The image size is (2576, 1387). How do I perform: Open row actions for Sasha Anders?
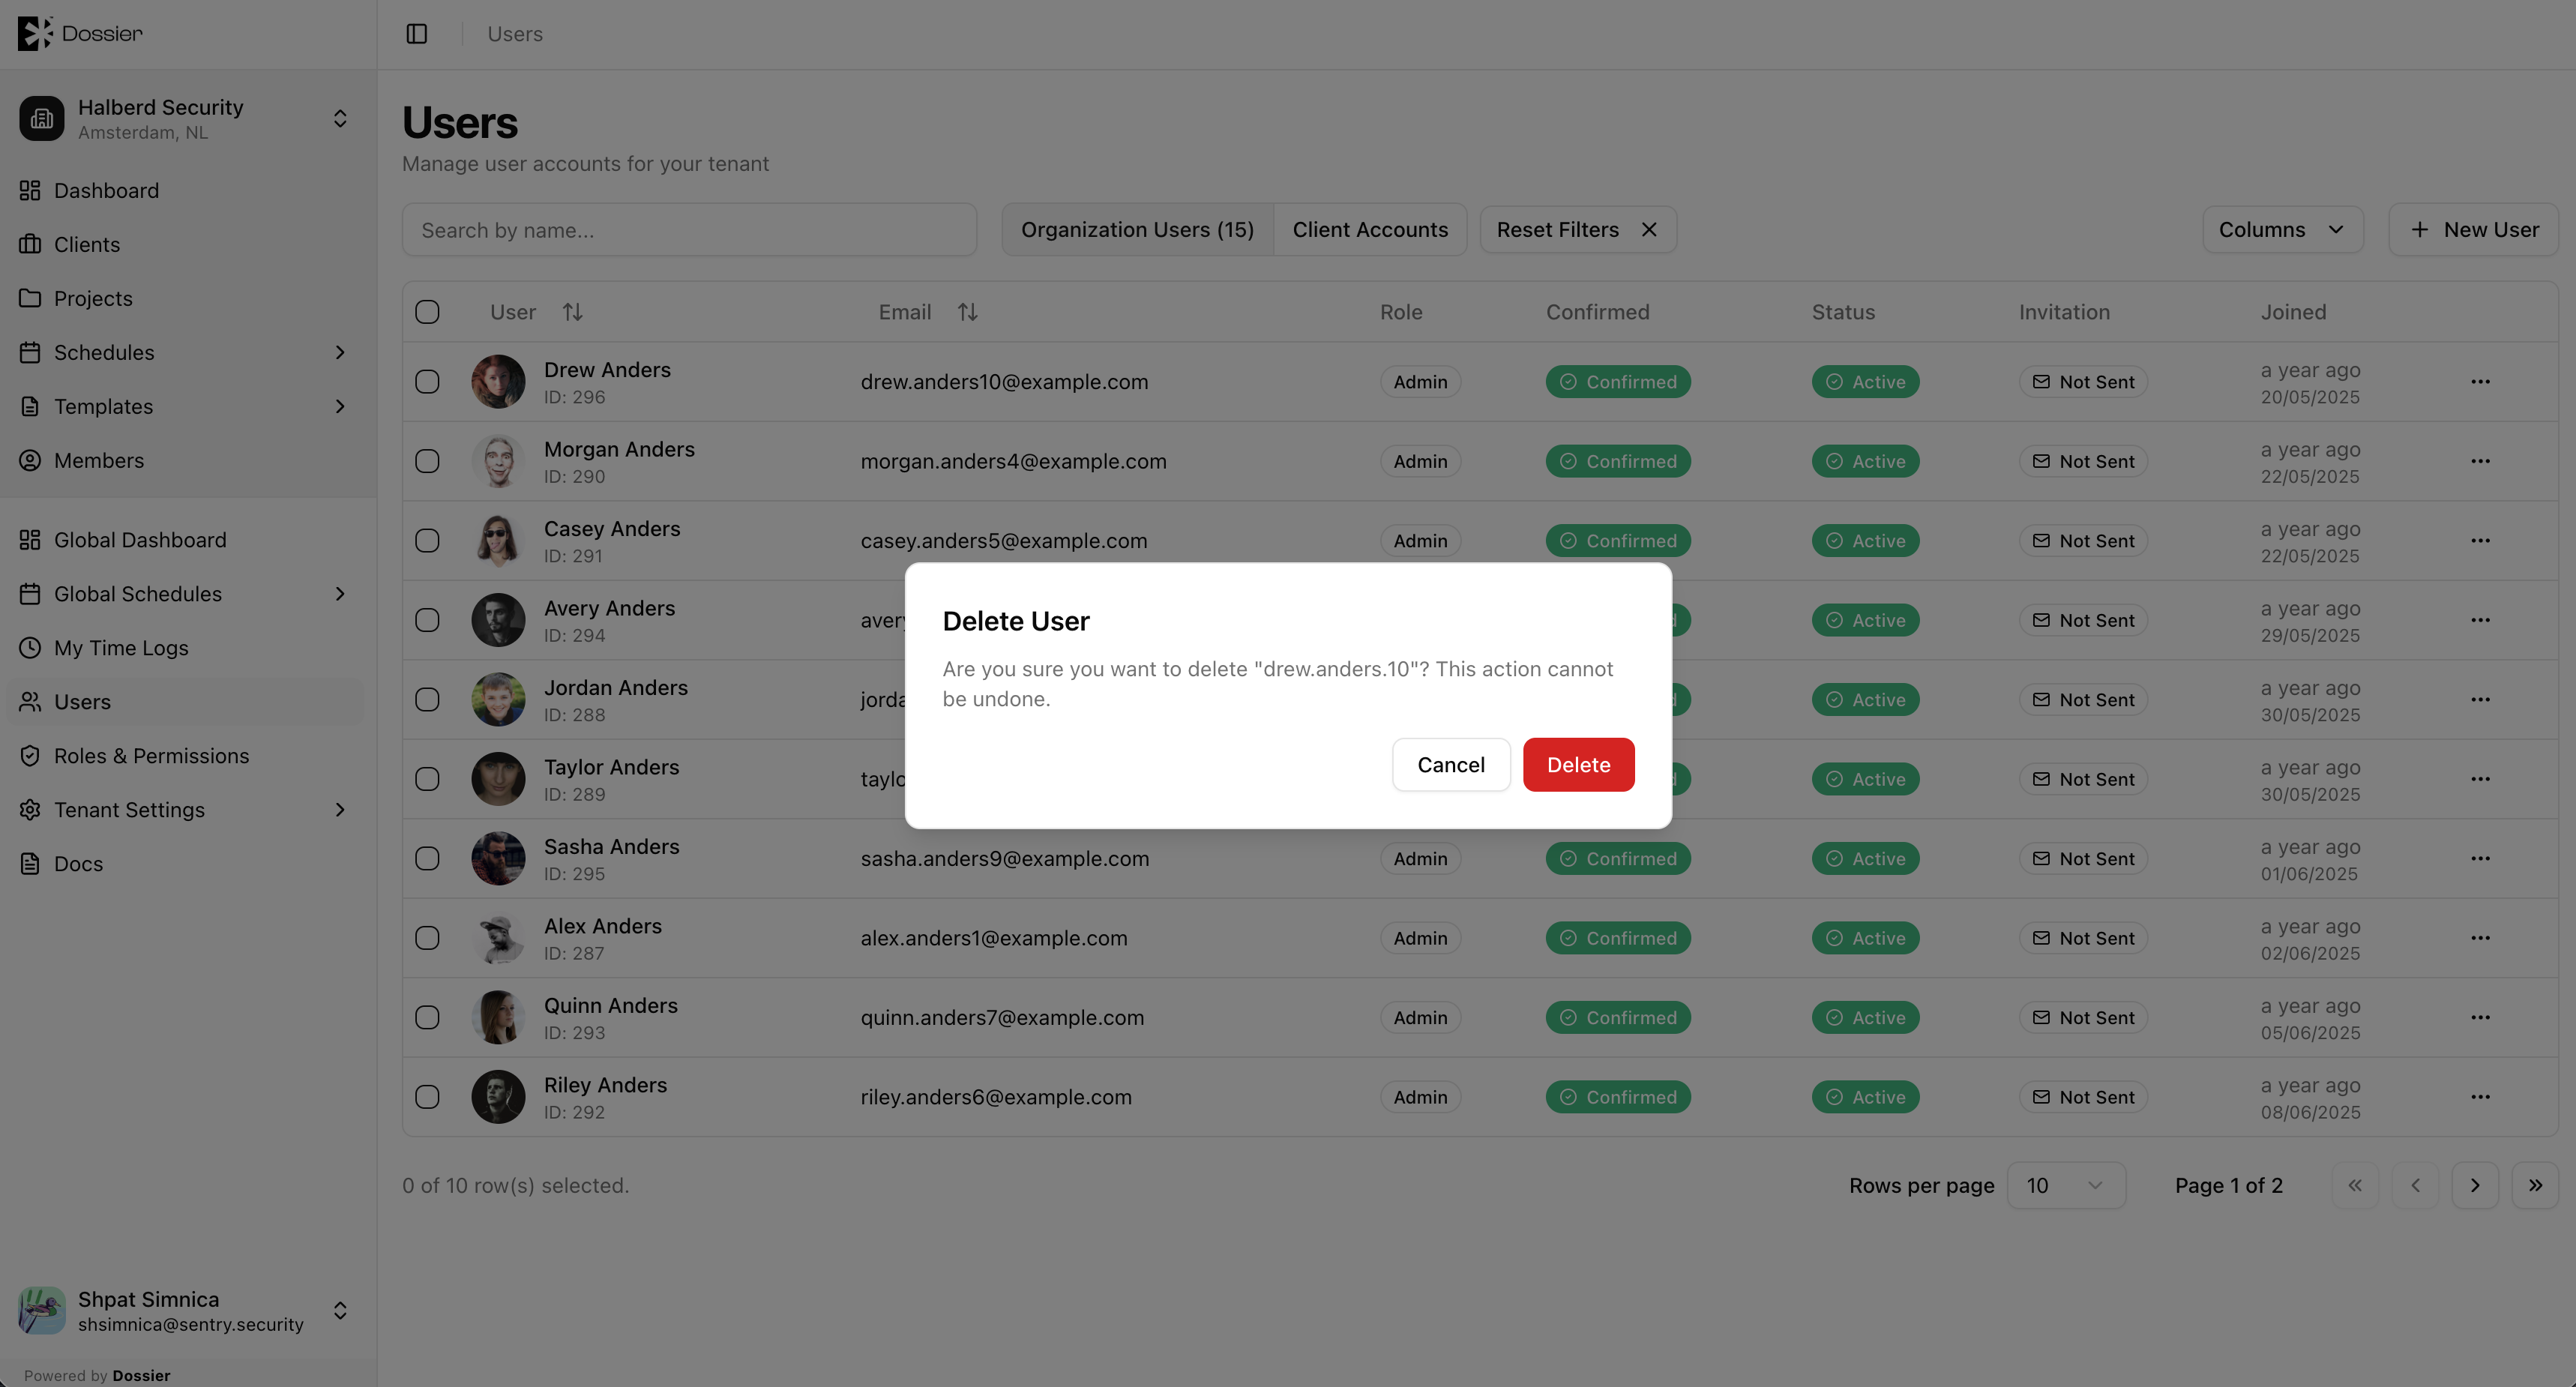2480,859
